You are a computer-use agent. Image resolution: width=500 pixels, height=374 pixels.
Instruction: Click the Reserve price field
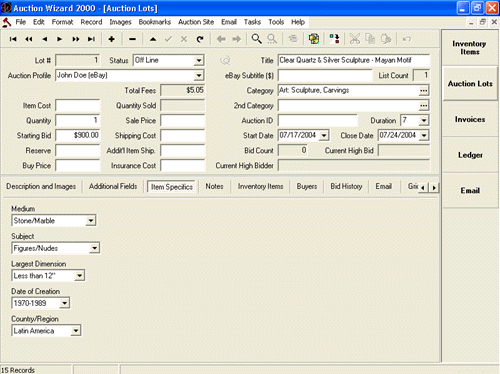(x=78, y=151)
